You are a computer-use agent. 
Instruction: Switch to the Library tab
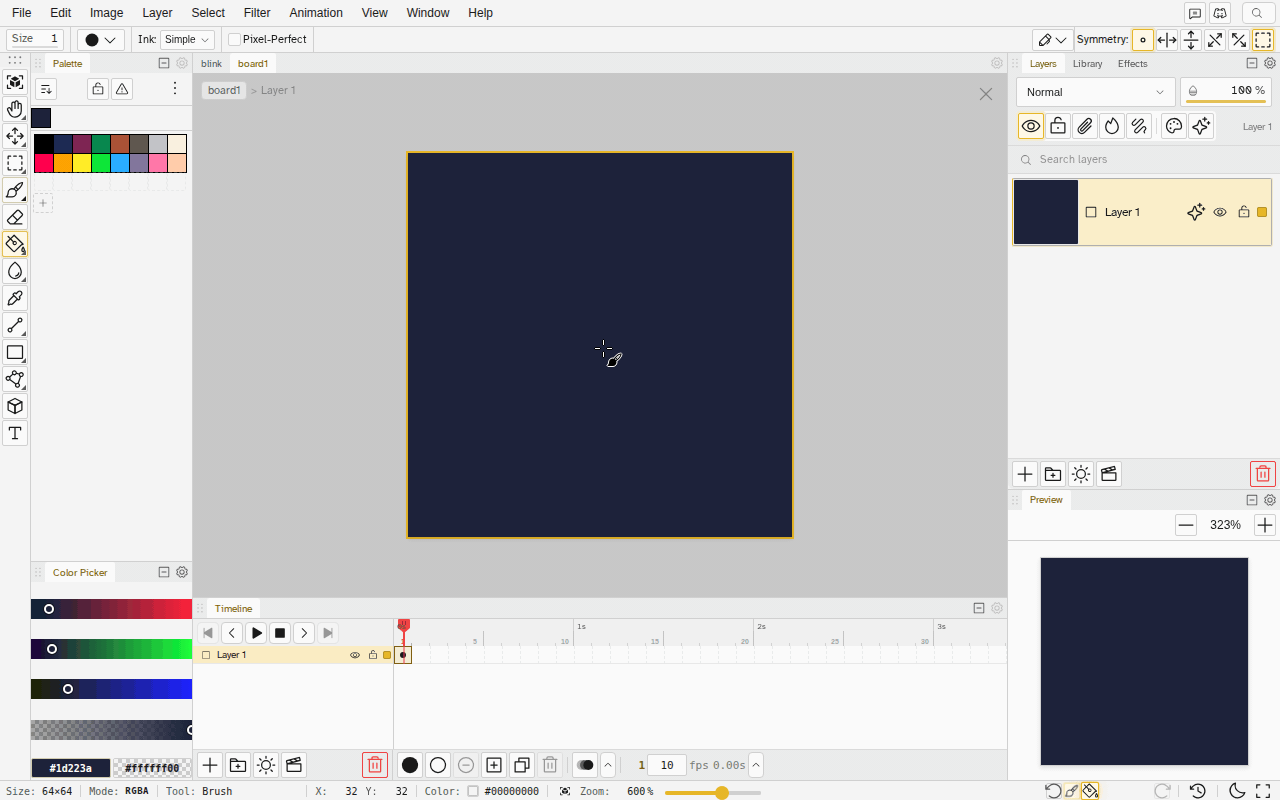tap(1087, 63)
